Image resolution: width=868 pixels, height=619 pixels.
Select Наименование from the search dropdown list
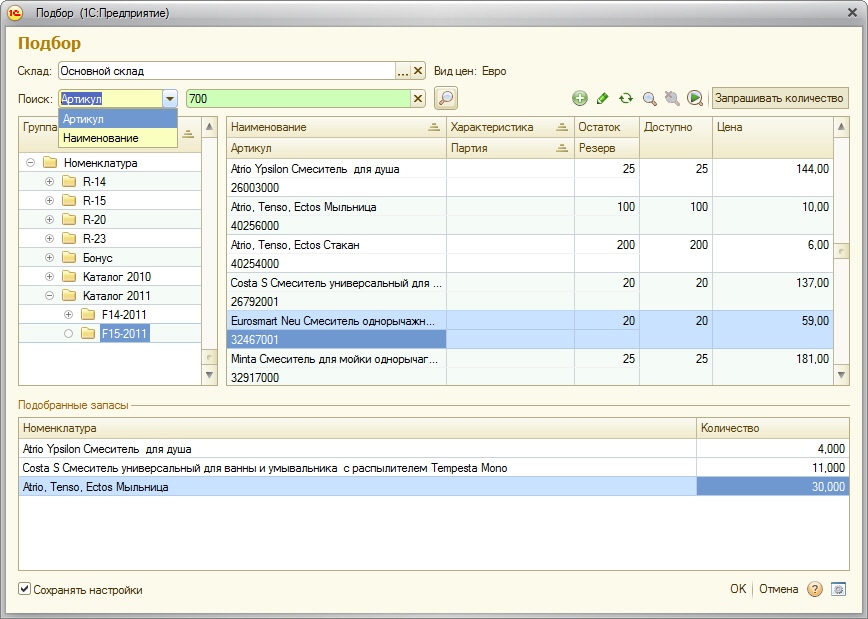(100, 138)
